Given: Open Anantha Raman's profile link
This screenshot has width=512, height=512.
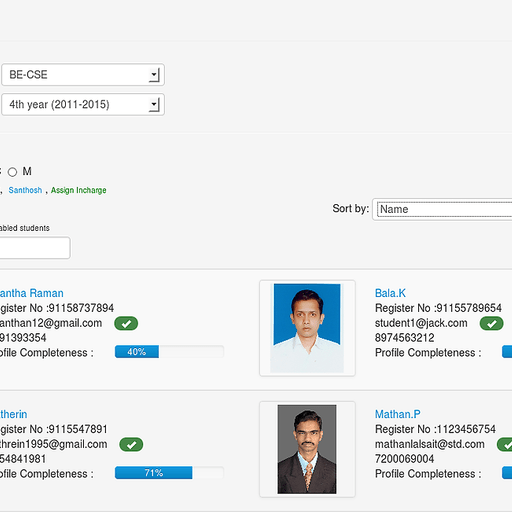Looking at the screenshot, I should tap(32, 293).
